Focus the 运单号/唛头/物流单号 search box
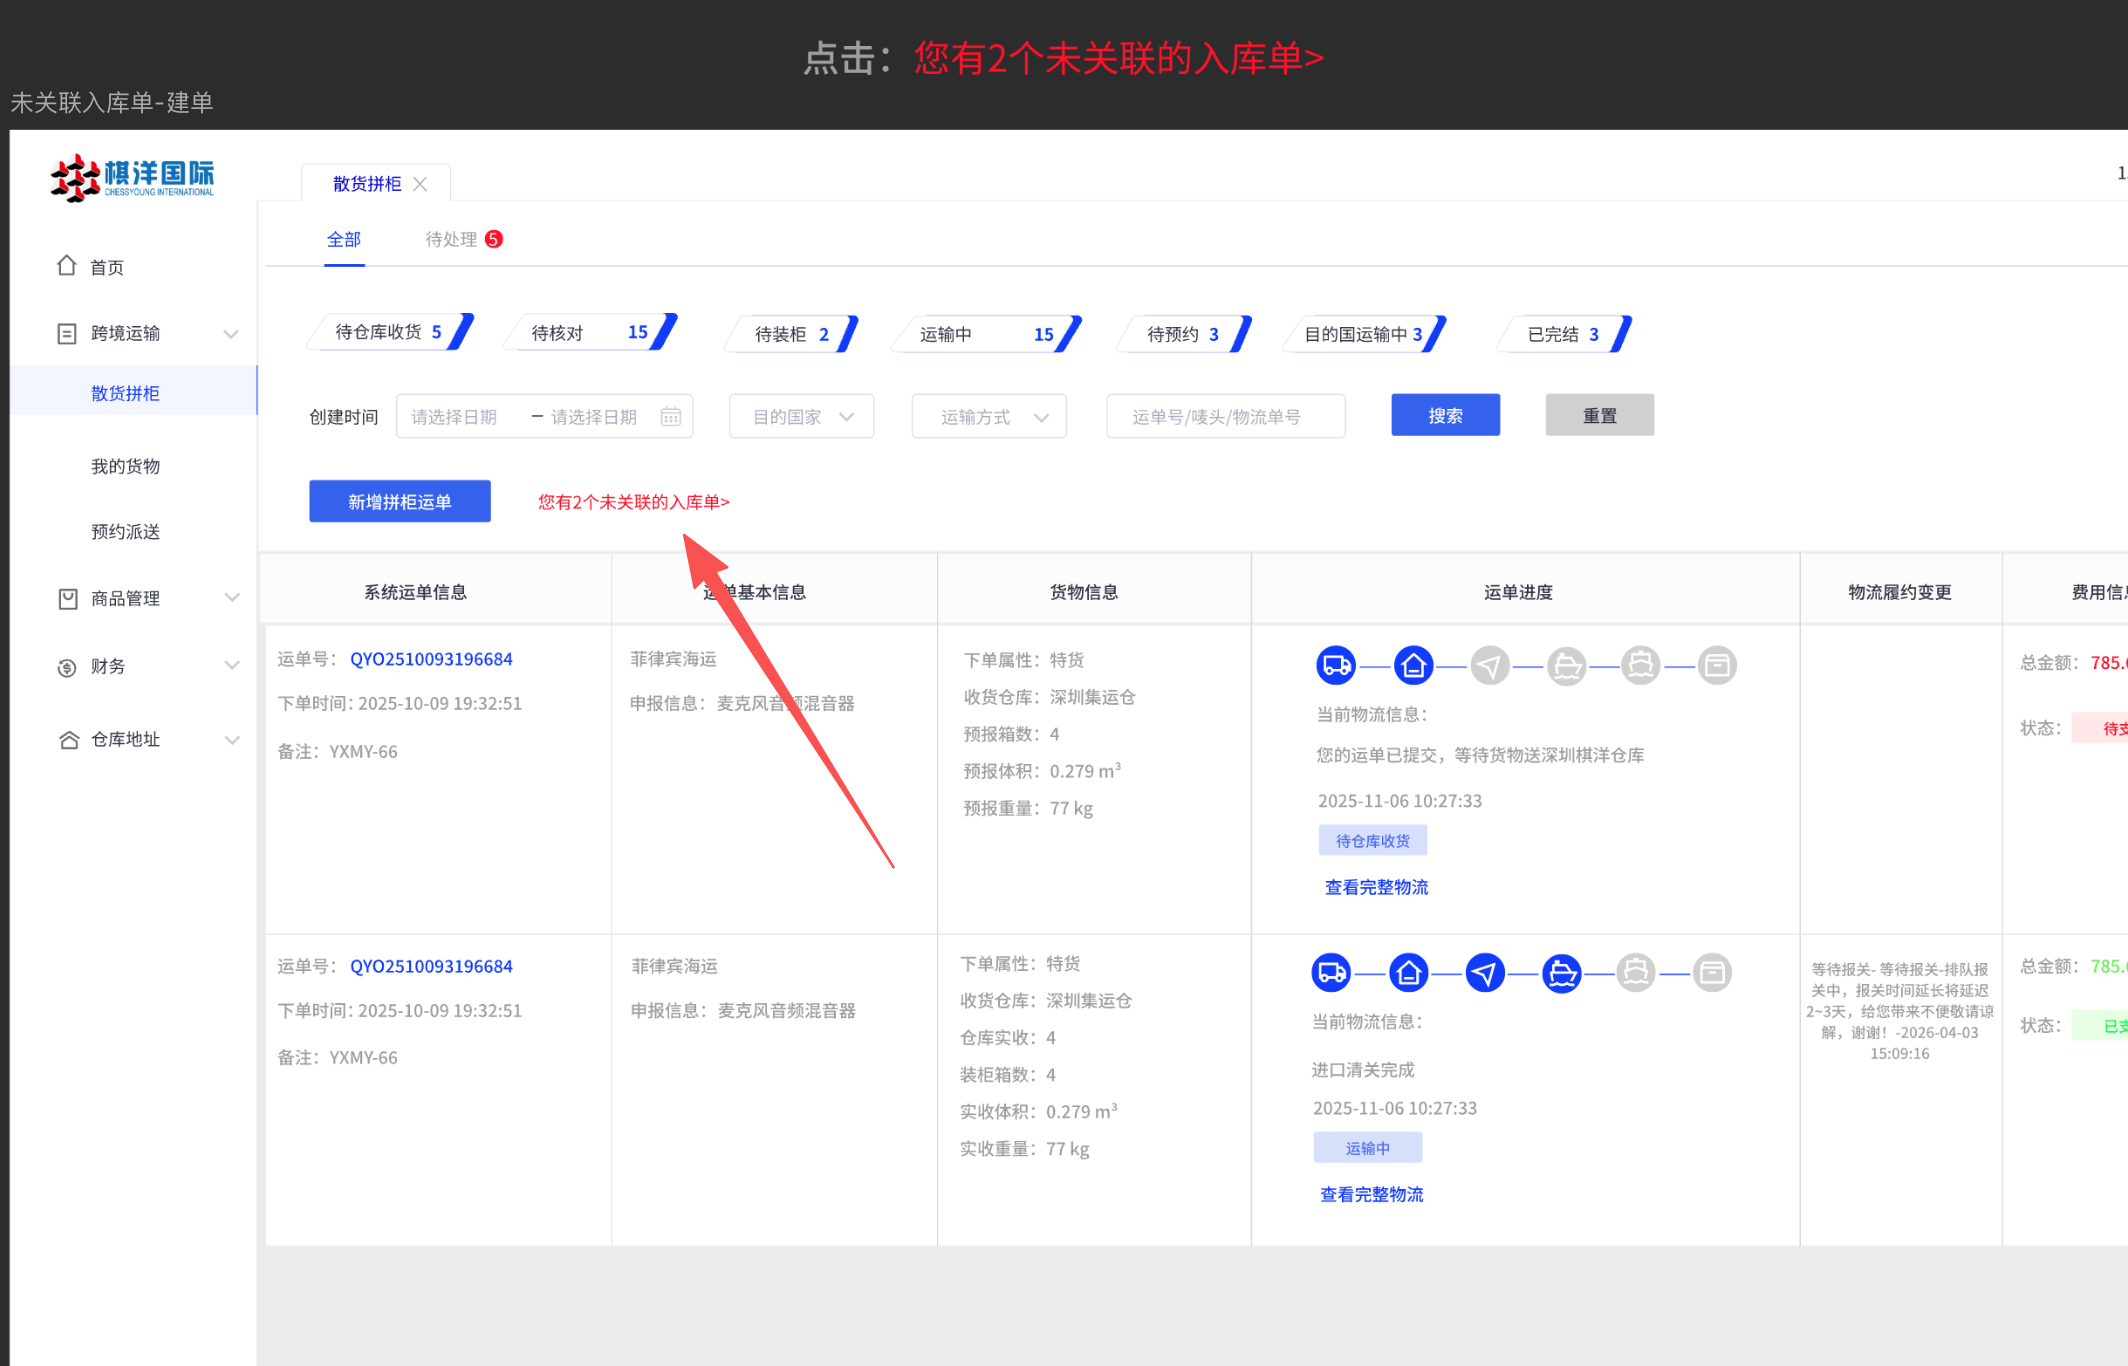The image size is (2128, 1366). click(x=1225, y=416)
